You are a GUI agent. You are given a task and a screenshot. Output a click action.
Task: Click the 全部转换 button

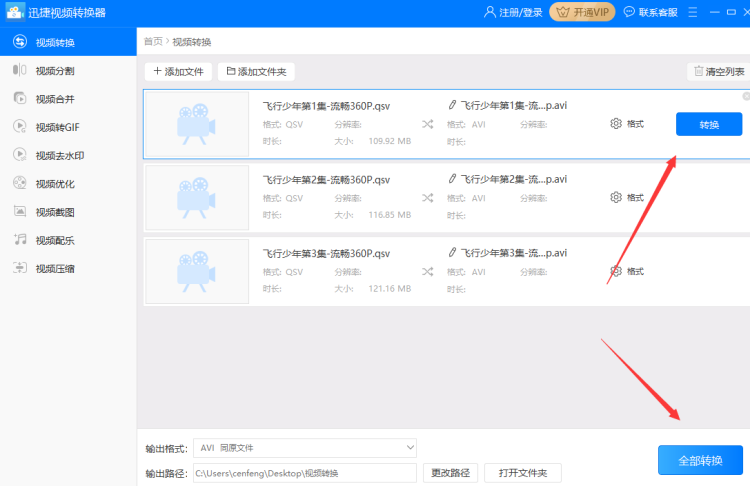point(700,460)
